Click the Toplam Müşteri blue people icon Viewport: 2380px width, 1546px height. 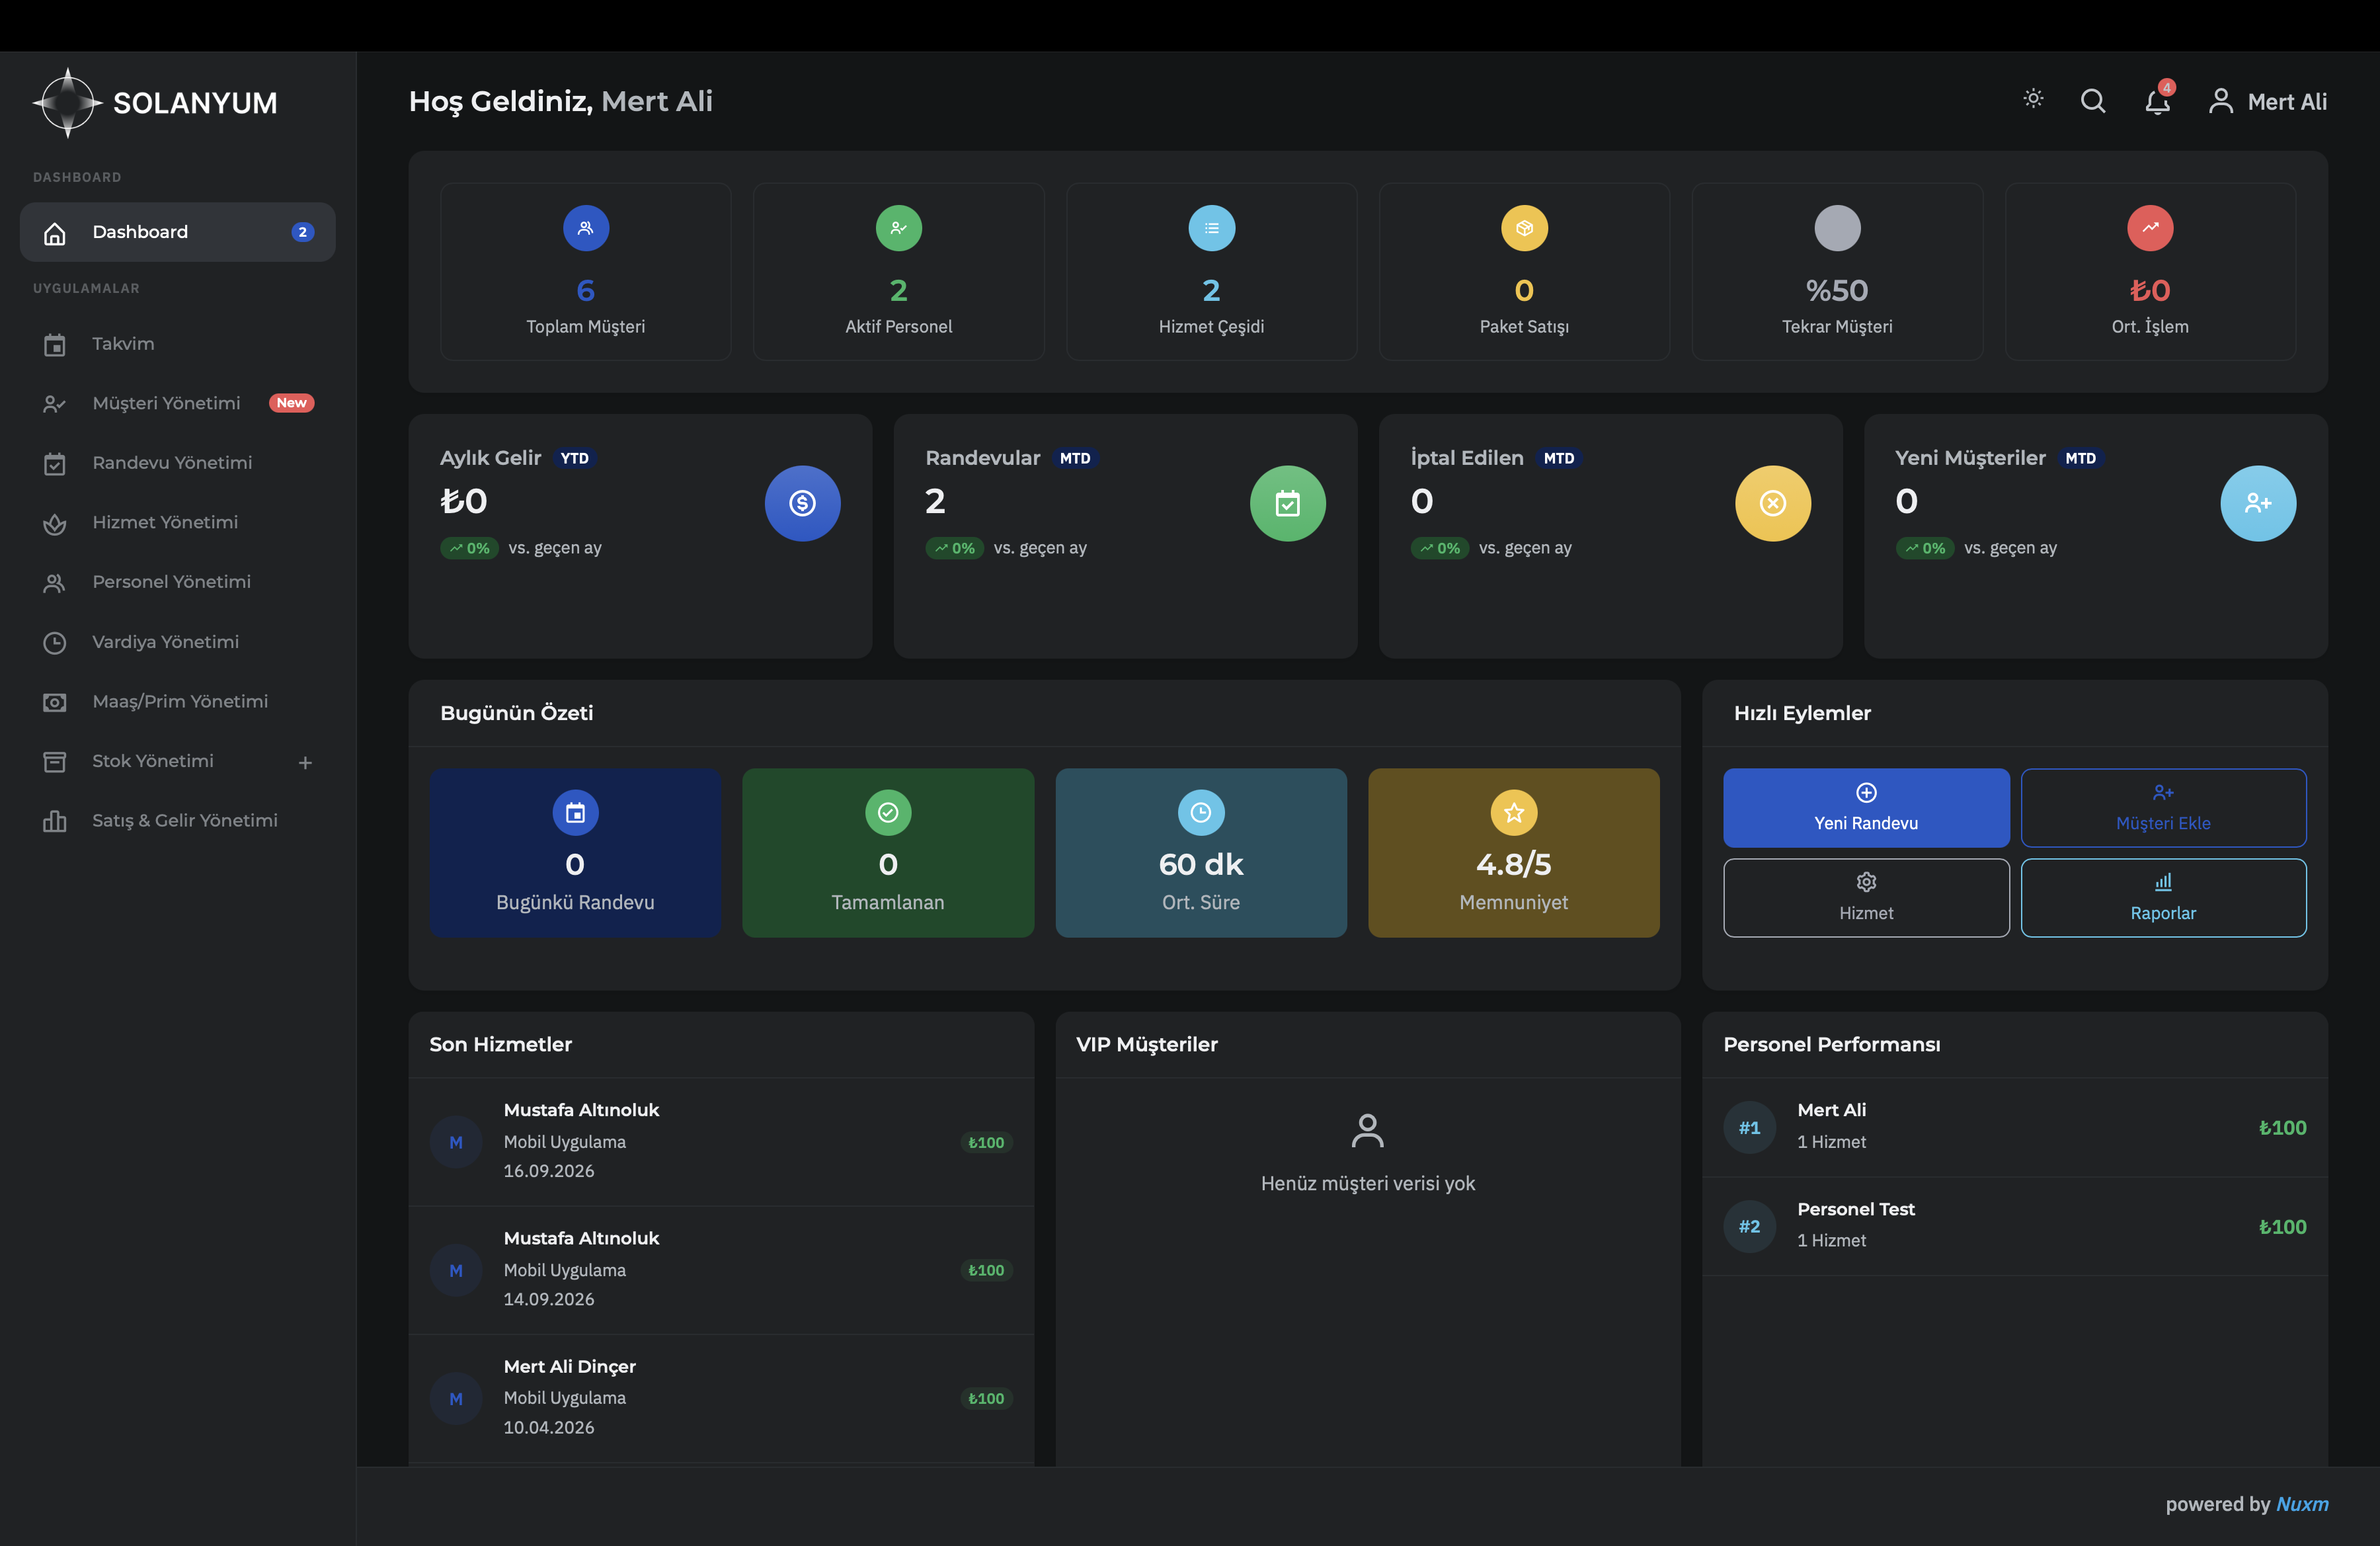(586, 228)
